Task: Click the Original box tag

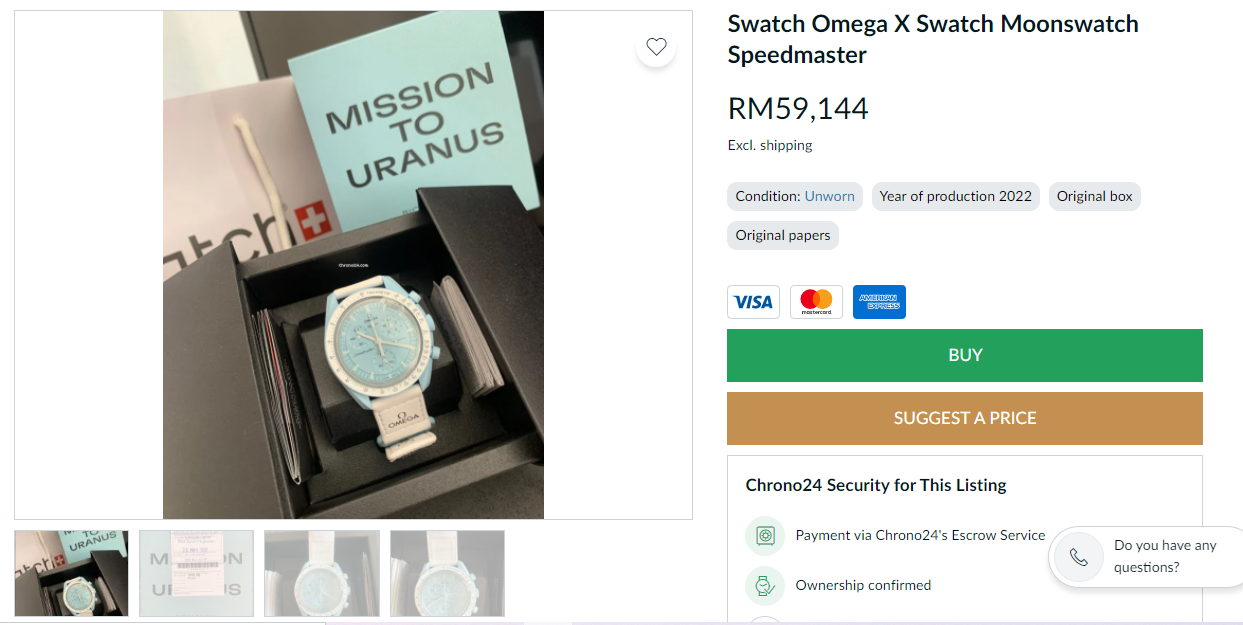Action: (x=1094, y=196)
